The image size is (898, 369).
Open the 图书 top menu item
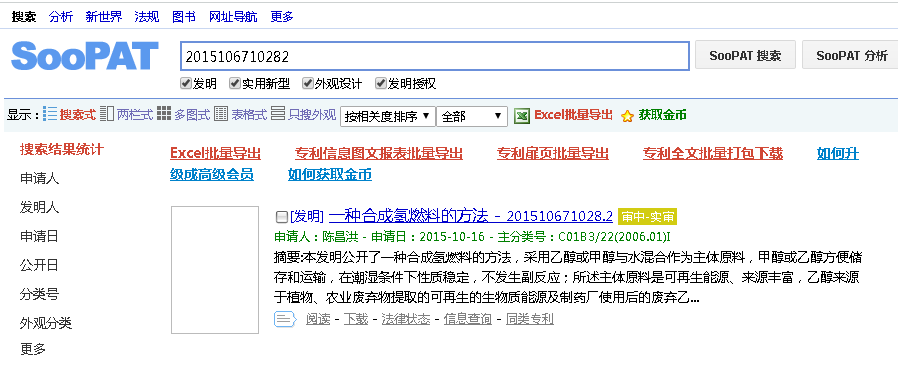click(x=184, y=17)
